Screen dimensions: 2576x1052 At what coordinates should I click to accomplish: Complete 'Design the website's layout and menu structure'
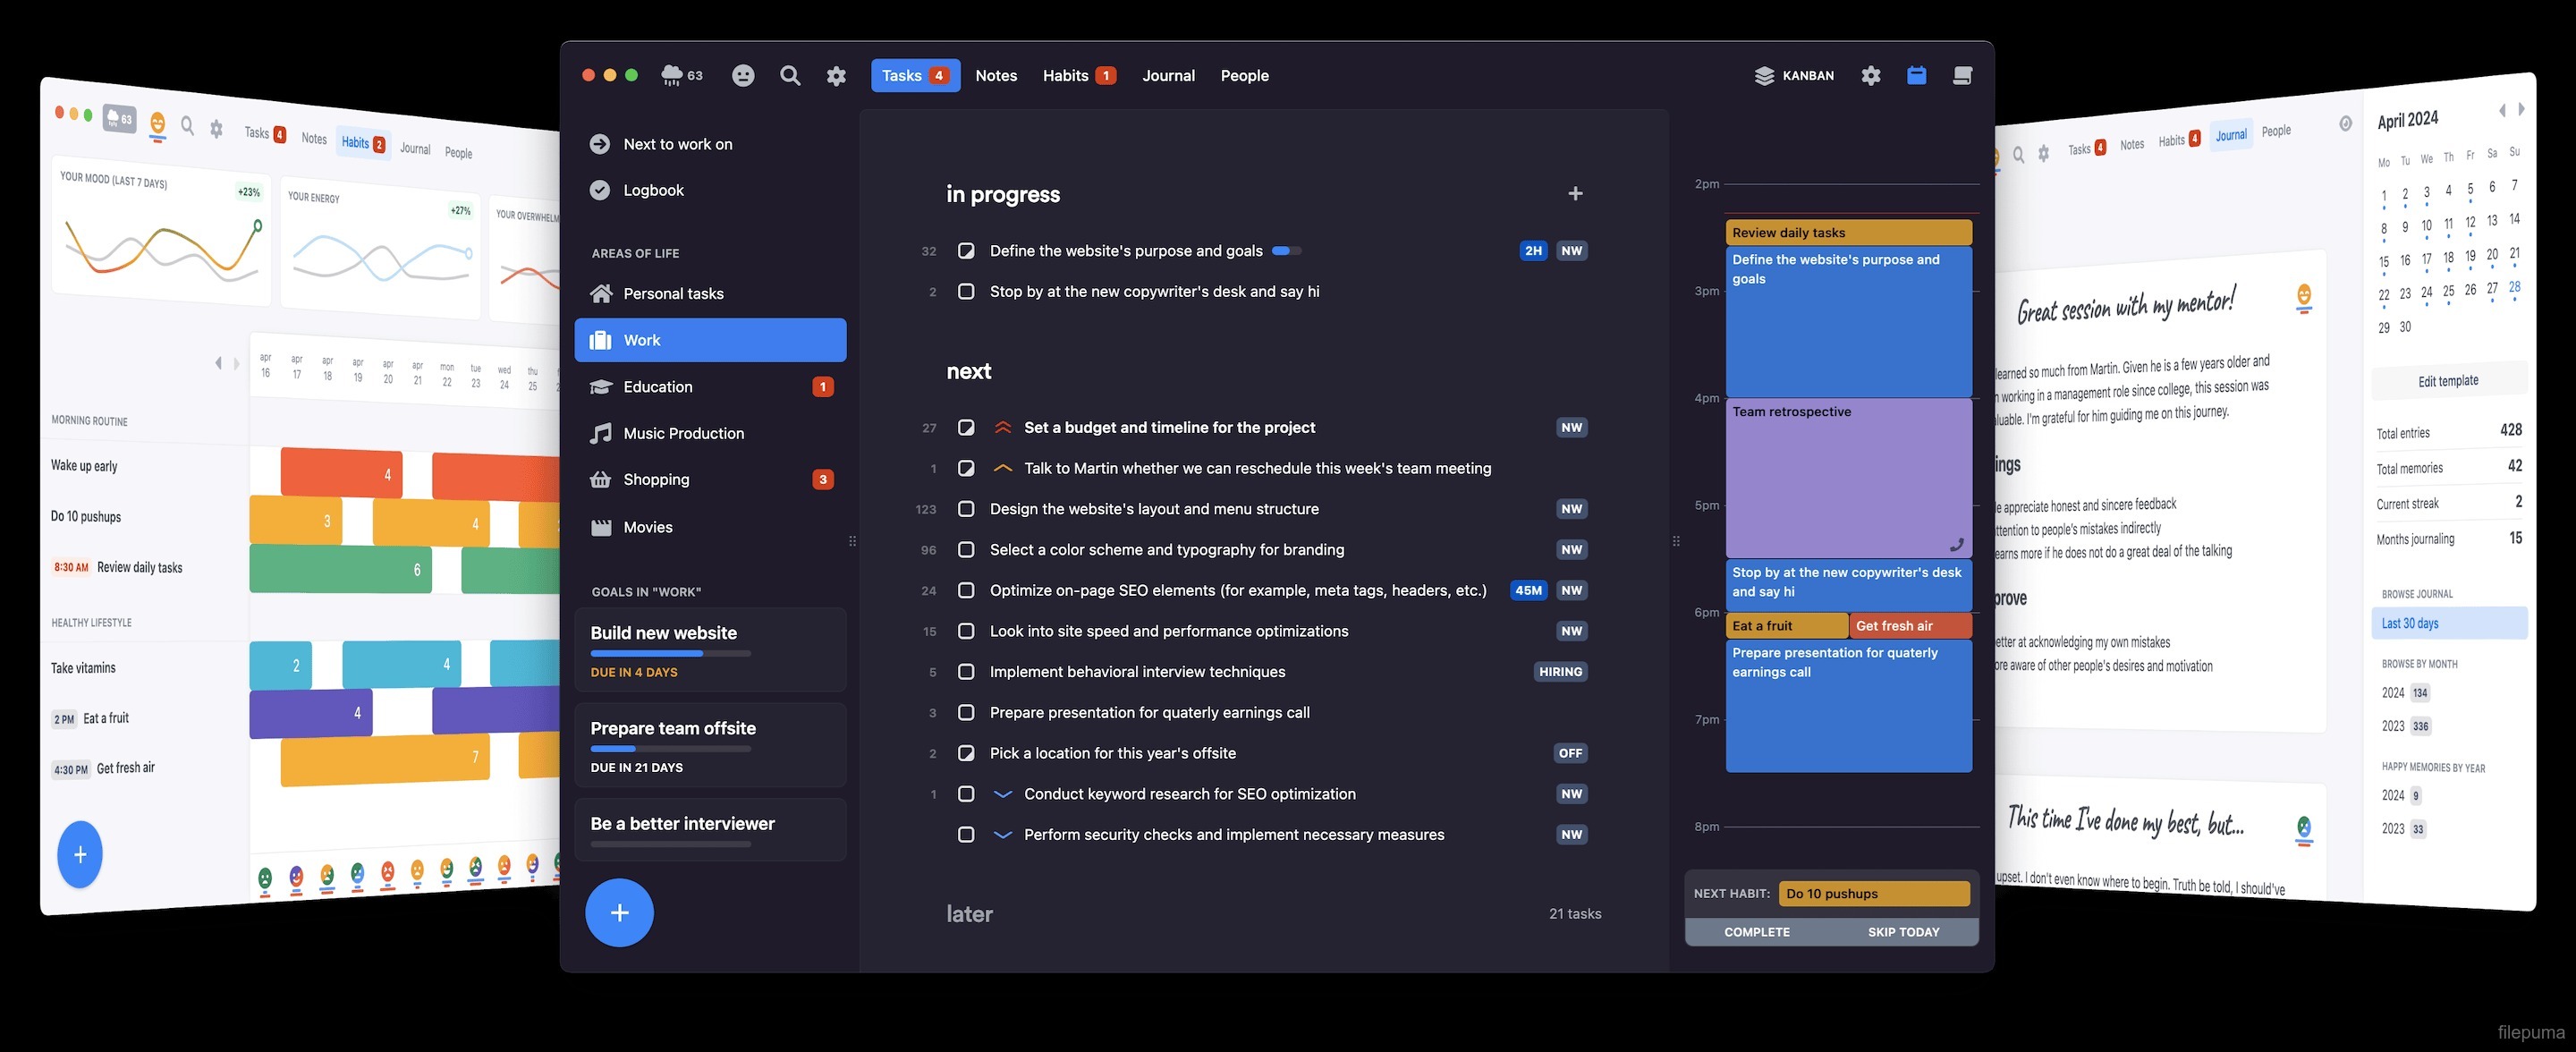(x=966, y=509)
